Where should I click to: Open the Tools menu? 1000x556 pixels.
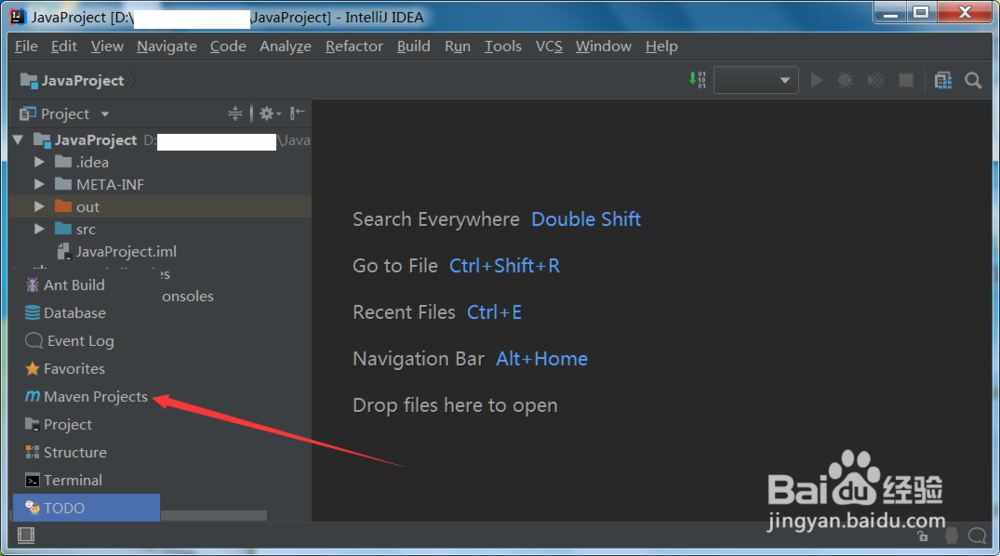coord(503,47)
